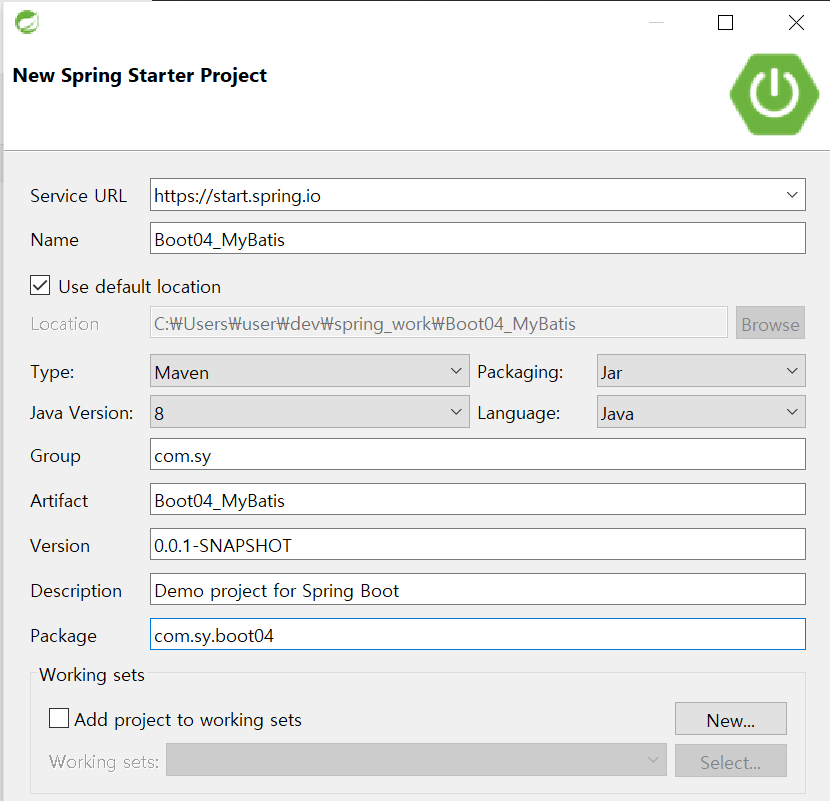Click the Artifact field with Boot04_MyBatis

coord(477,499)
